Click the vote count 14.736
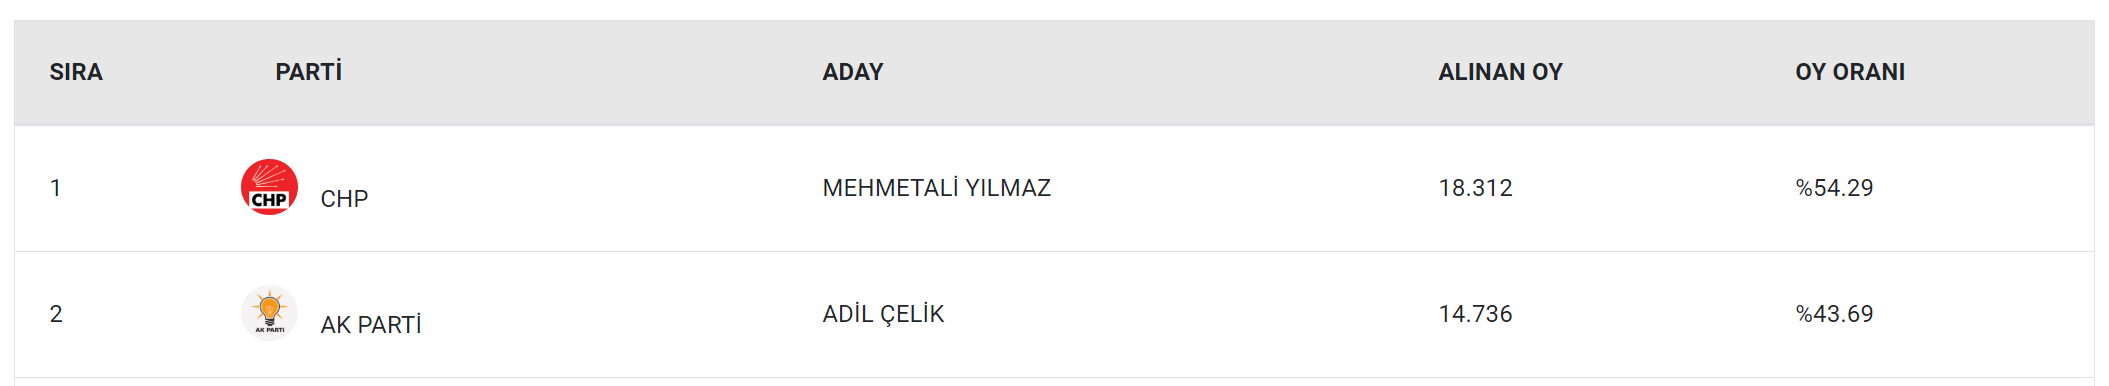 tap(1475, 314)
